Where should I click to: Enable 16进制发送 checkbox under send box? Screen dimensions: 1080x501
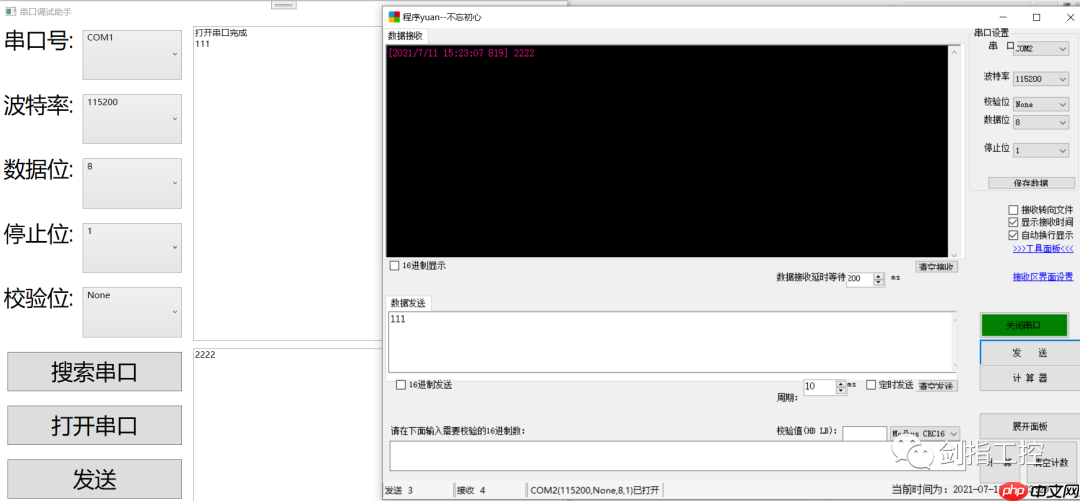click(401, 385)
